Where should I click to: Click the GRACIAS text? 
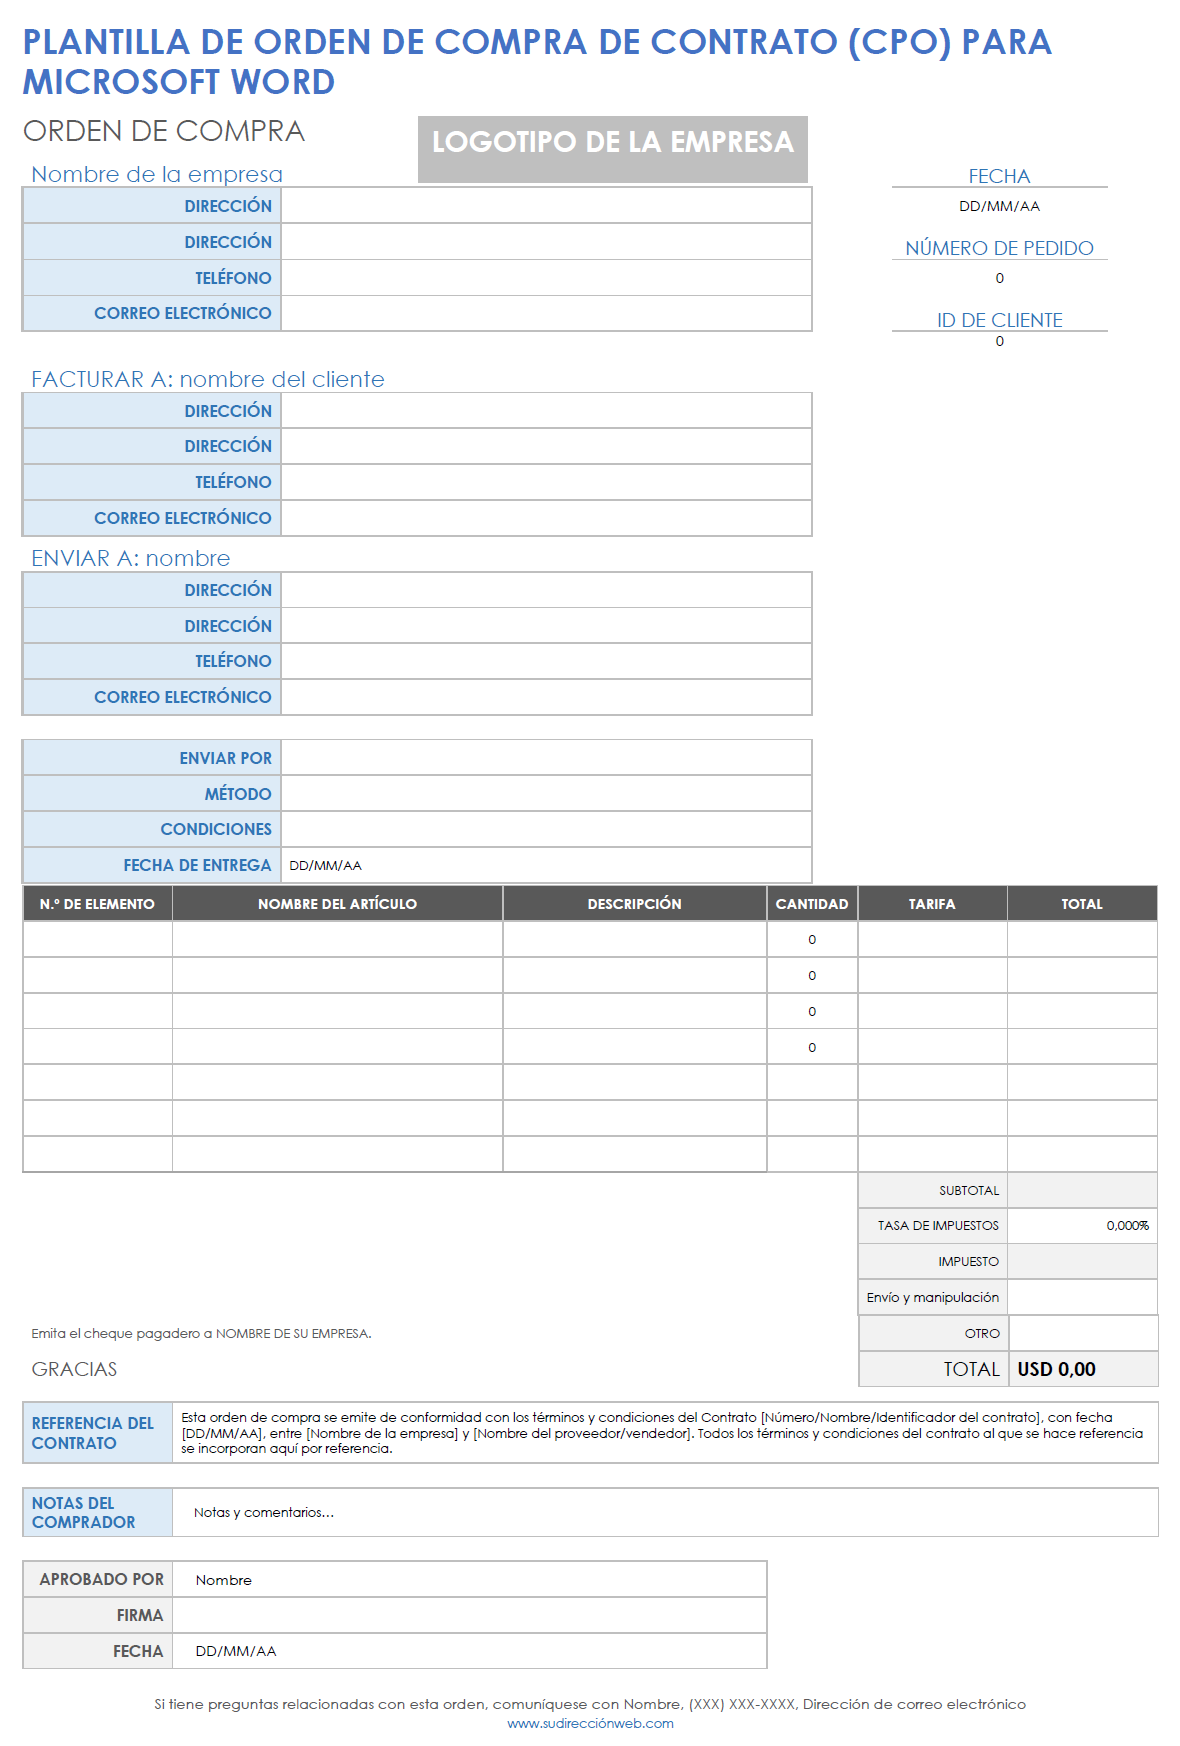74,1369
